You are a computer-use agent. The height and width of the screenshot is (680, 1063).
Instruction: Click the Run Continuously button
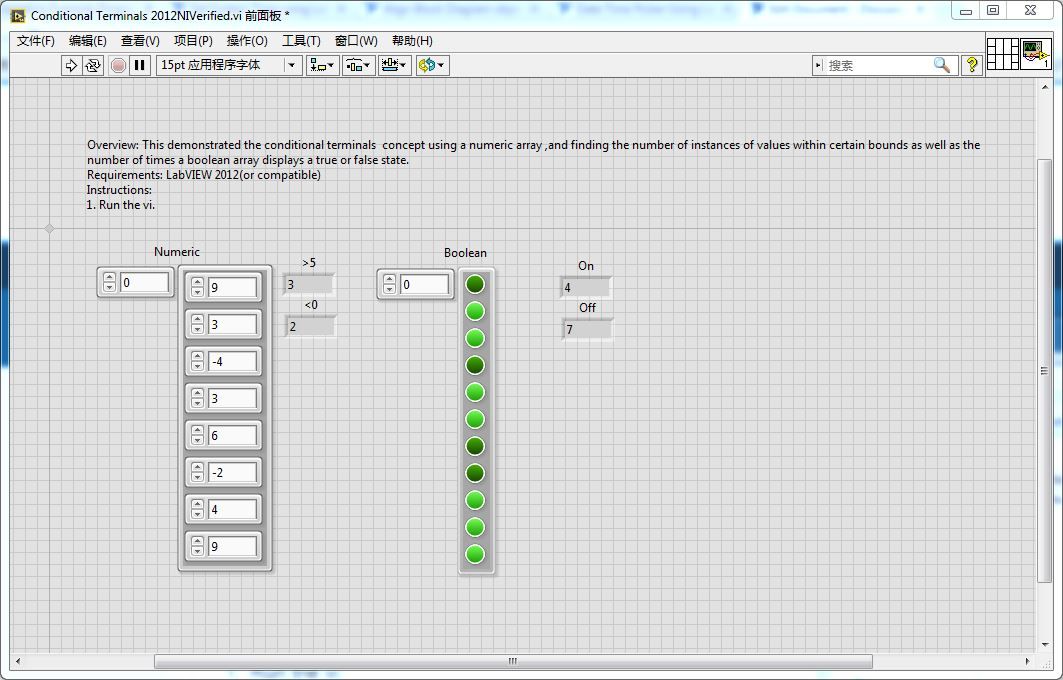(93, 65)
